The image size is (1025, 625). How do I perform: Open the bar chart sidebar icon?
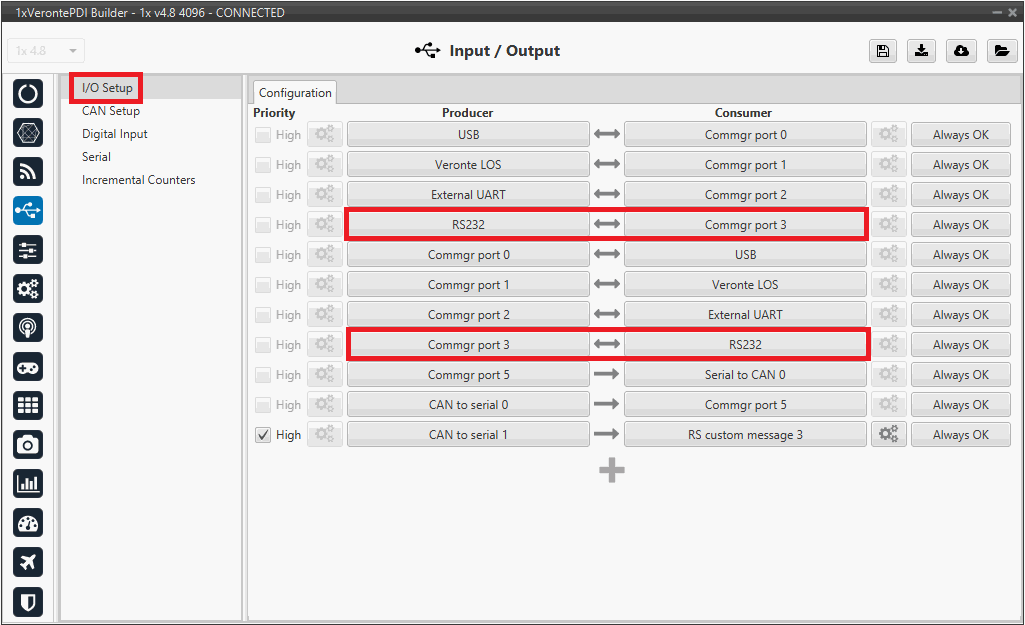tap(28, 484)
